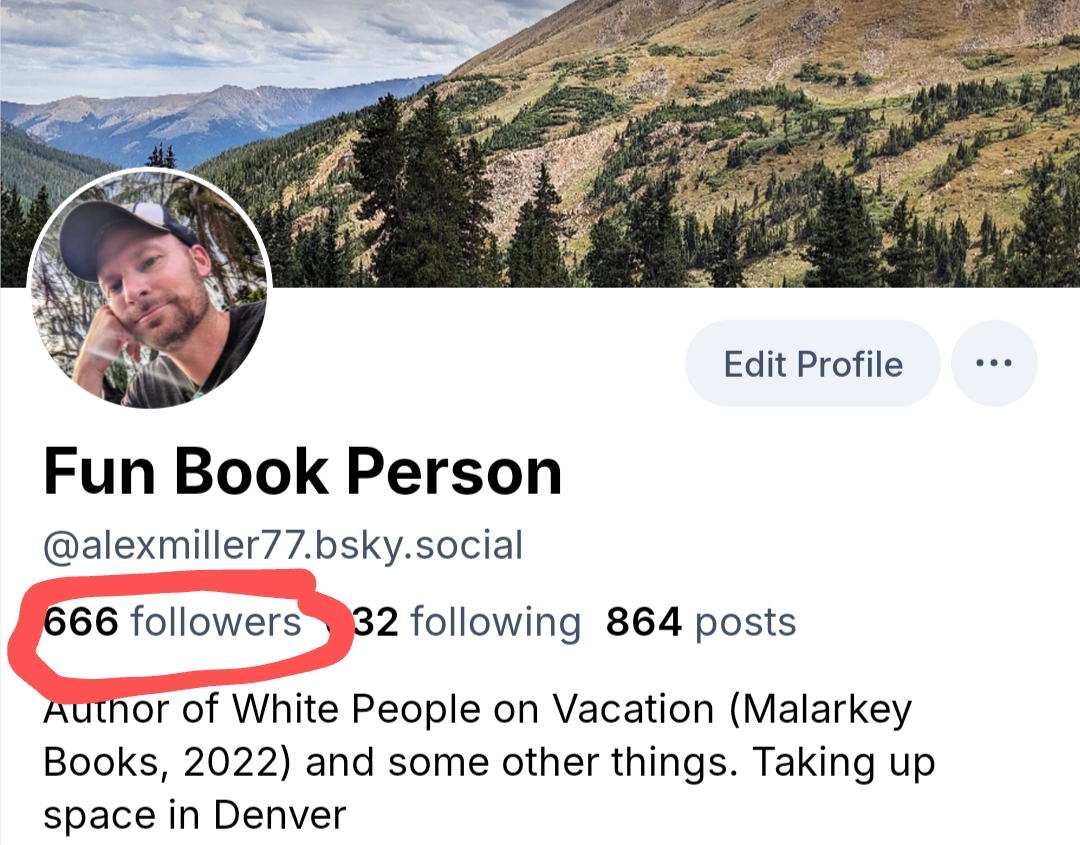Open the three-dot more options menu
This screenshot has height=845, width=1080.
[994, 363]
